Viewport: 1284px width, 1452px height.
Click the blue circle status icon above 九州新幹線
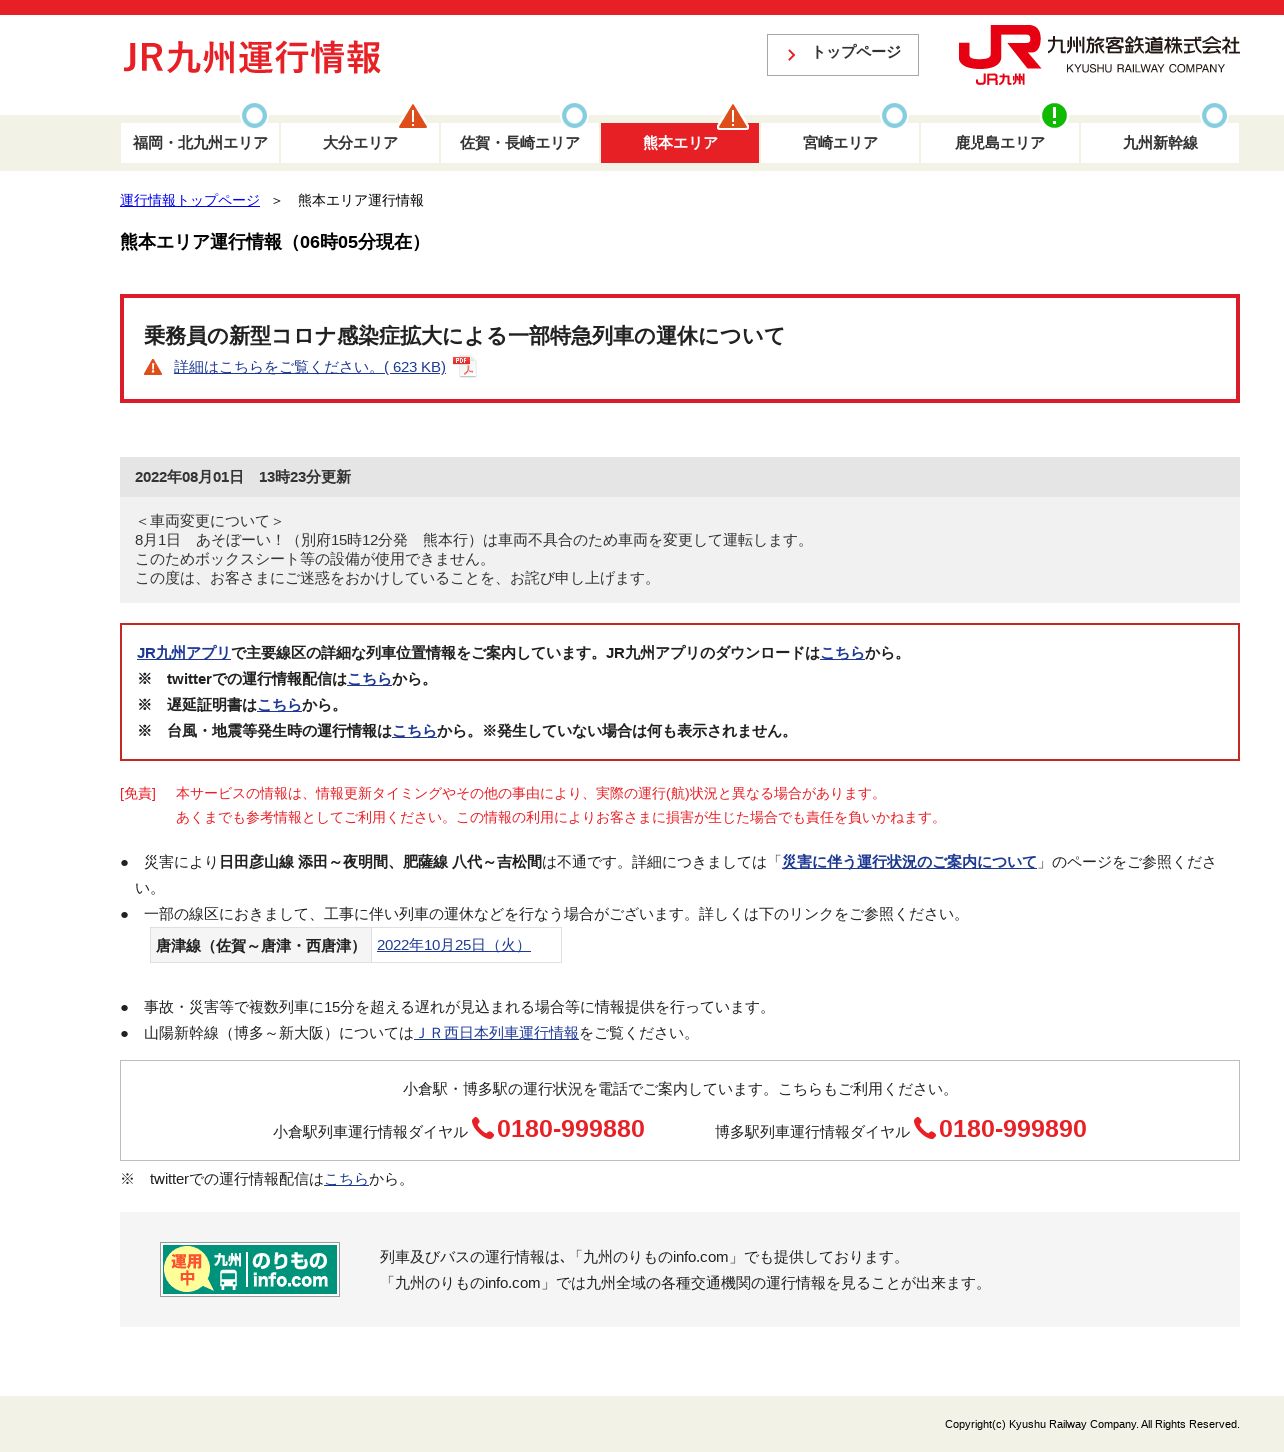pyautogui.click(x=1214, y=115)
